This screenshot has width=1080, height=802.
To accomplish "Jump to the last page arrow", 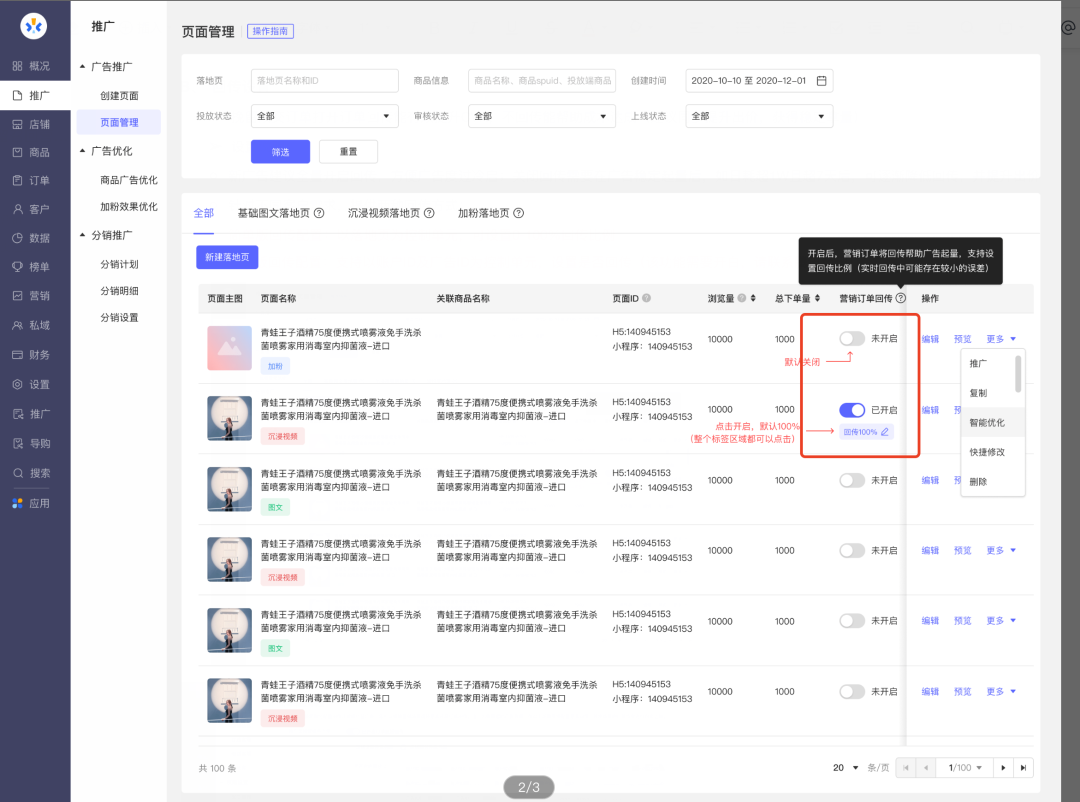I will 1024,768.
